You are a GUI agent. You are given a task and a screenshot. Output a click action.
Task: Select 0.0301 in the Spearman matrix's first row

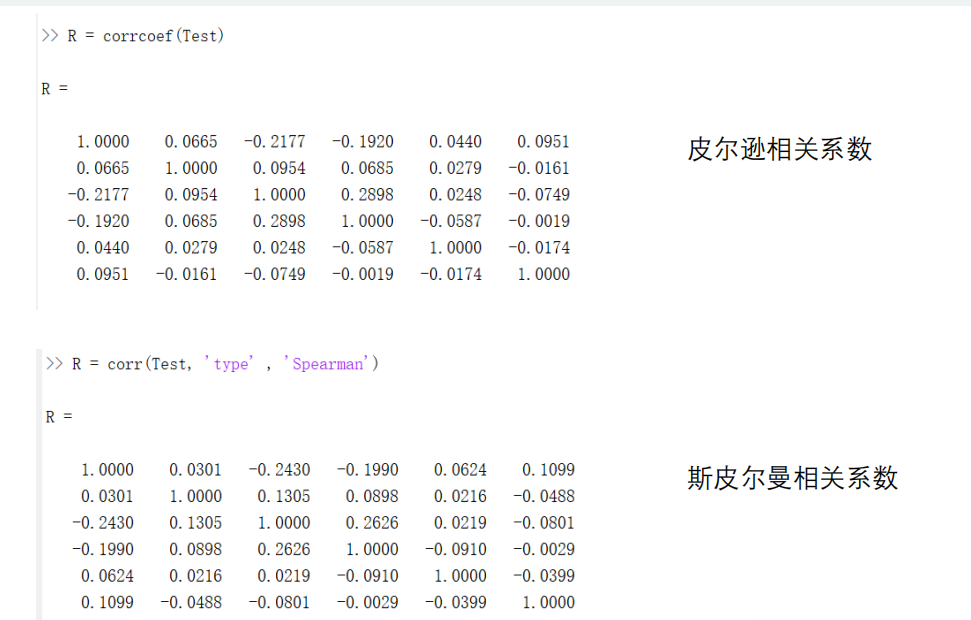(195, 470)
